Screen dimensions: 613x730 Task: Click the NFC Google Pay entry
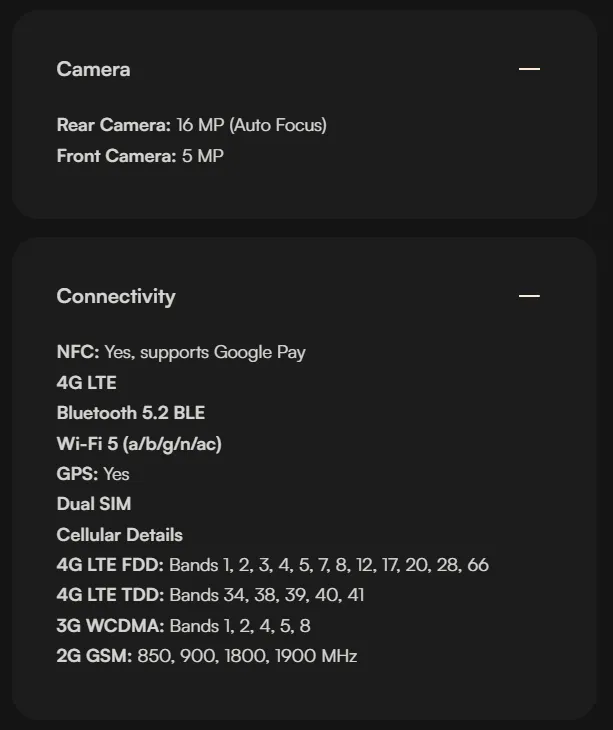pyautogui.click(x=181, y=352)
